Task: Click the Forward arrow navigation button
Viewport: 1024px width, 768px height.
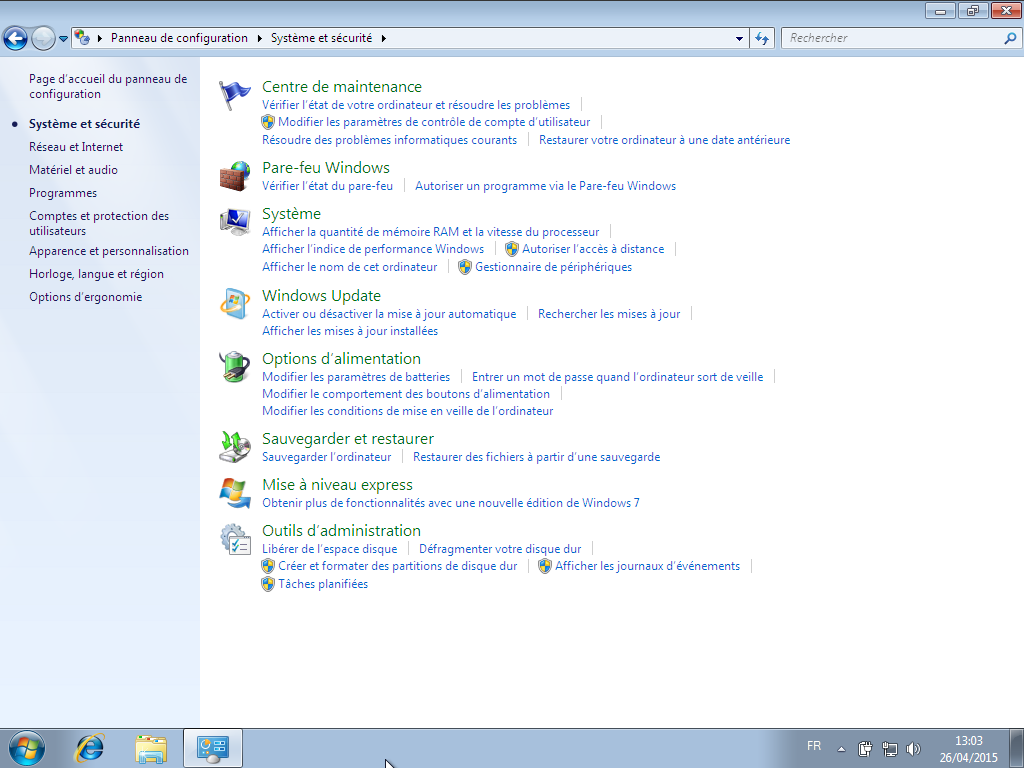Action: (43, 38)
